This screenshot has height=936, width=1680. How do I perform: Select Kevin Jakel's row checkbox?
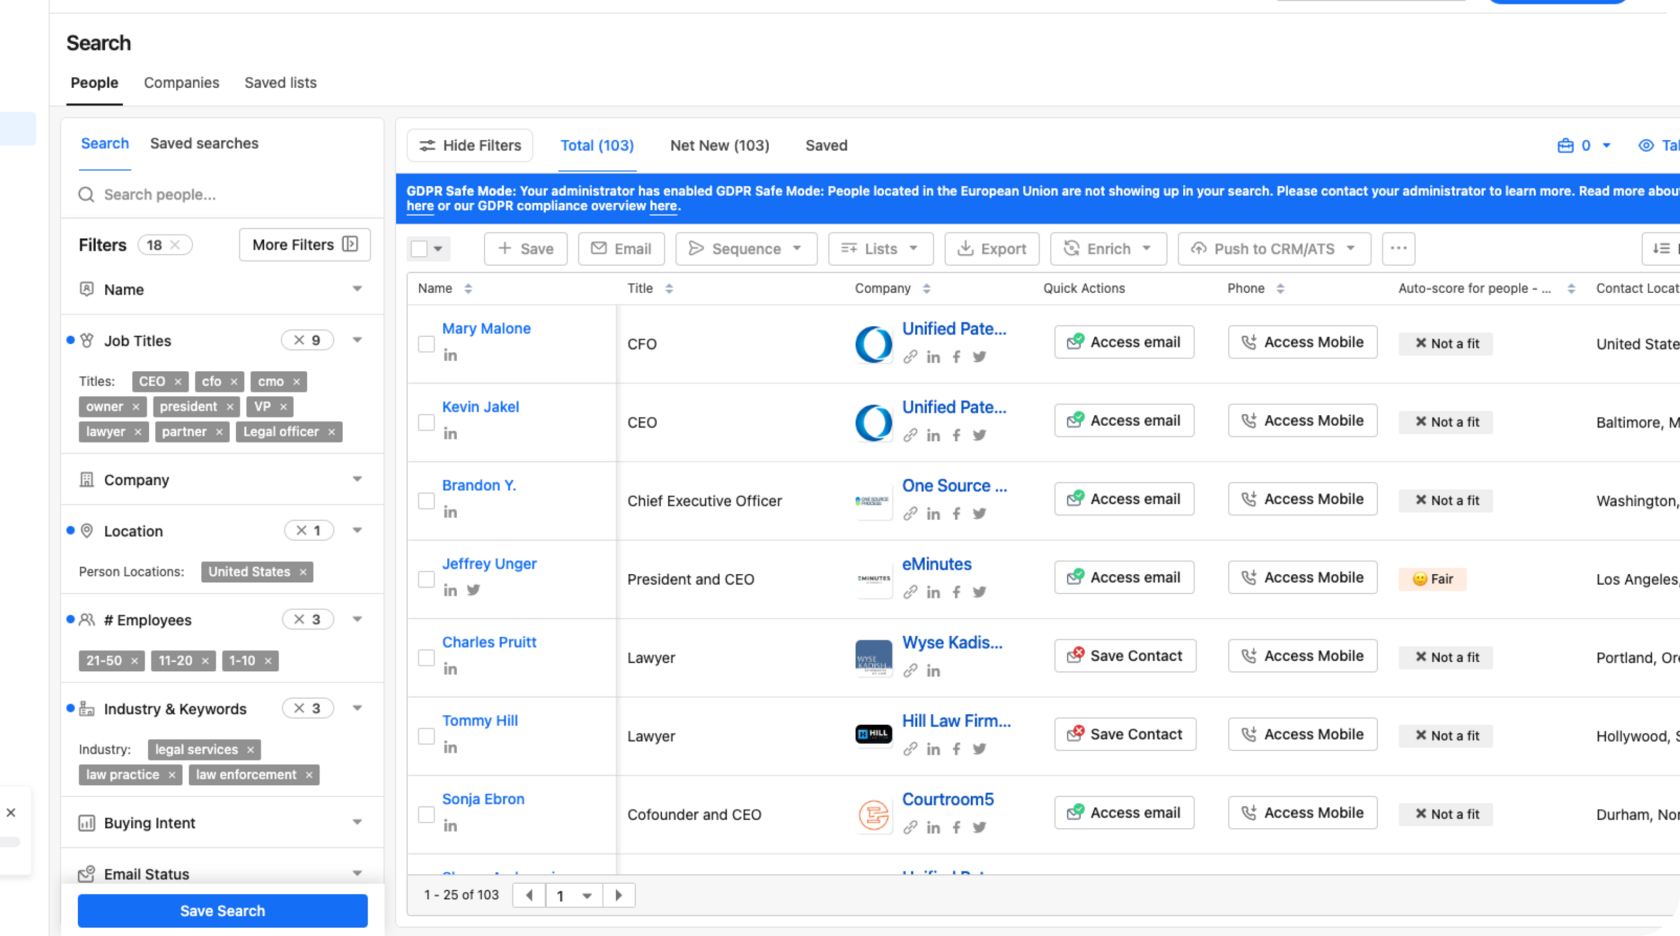tap(426, 422)
